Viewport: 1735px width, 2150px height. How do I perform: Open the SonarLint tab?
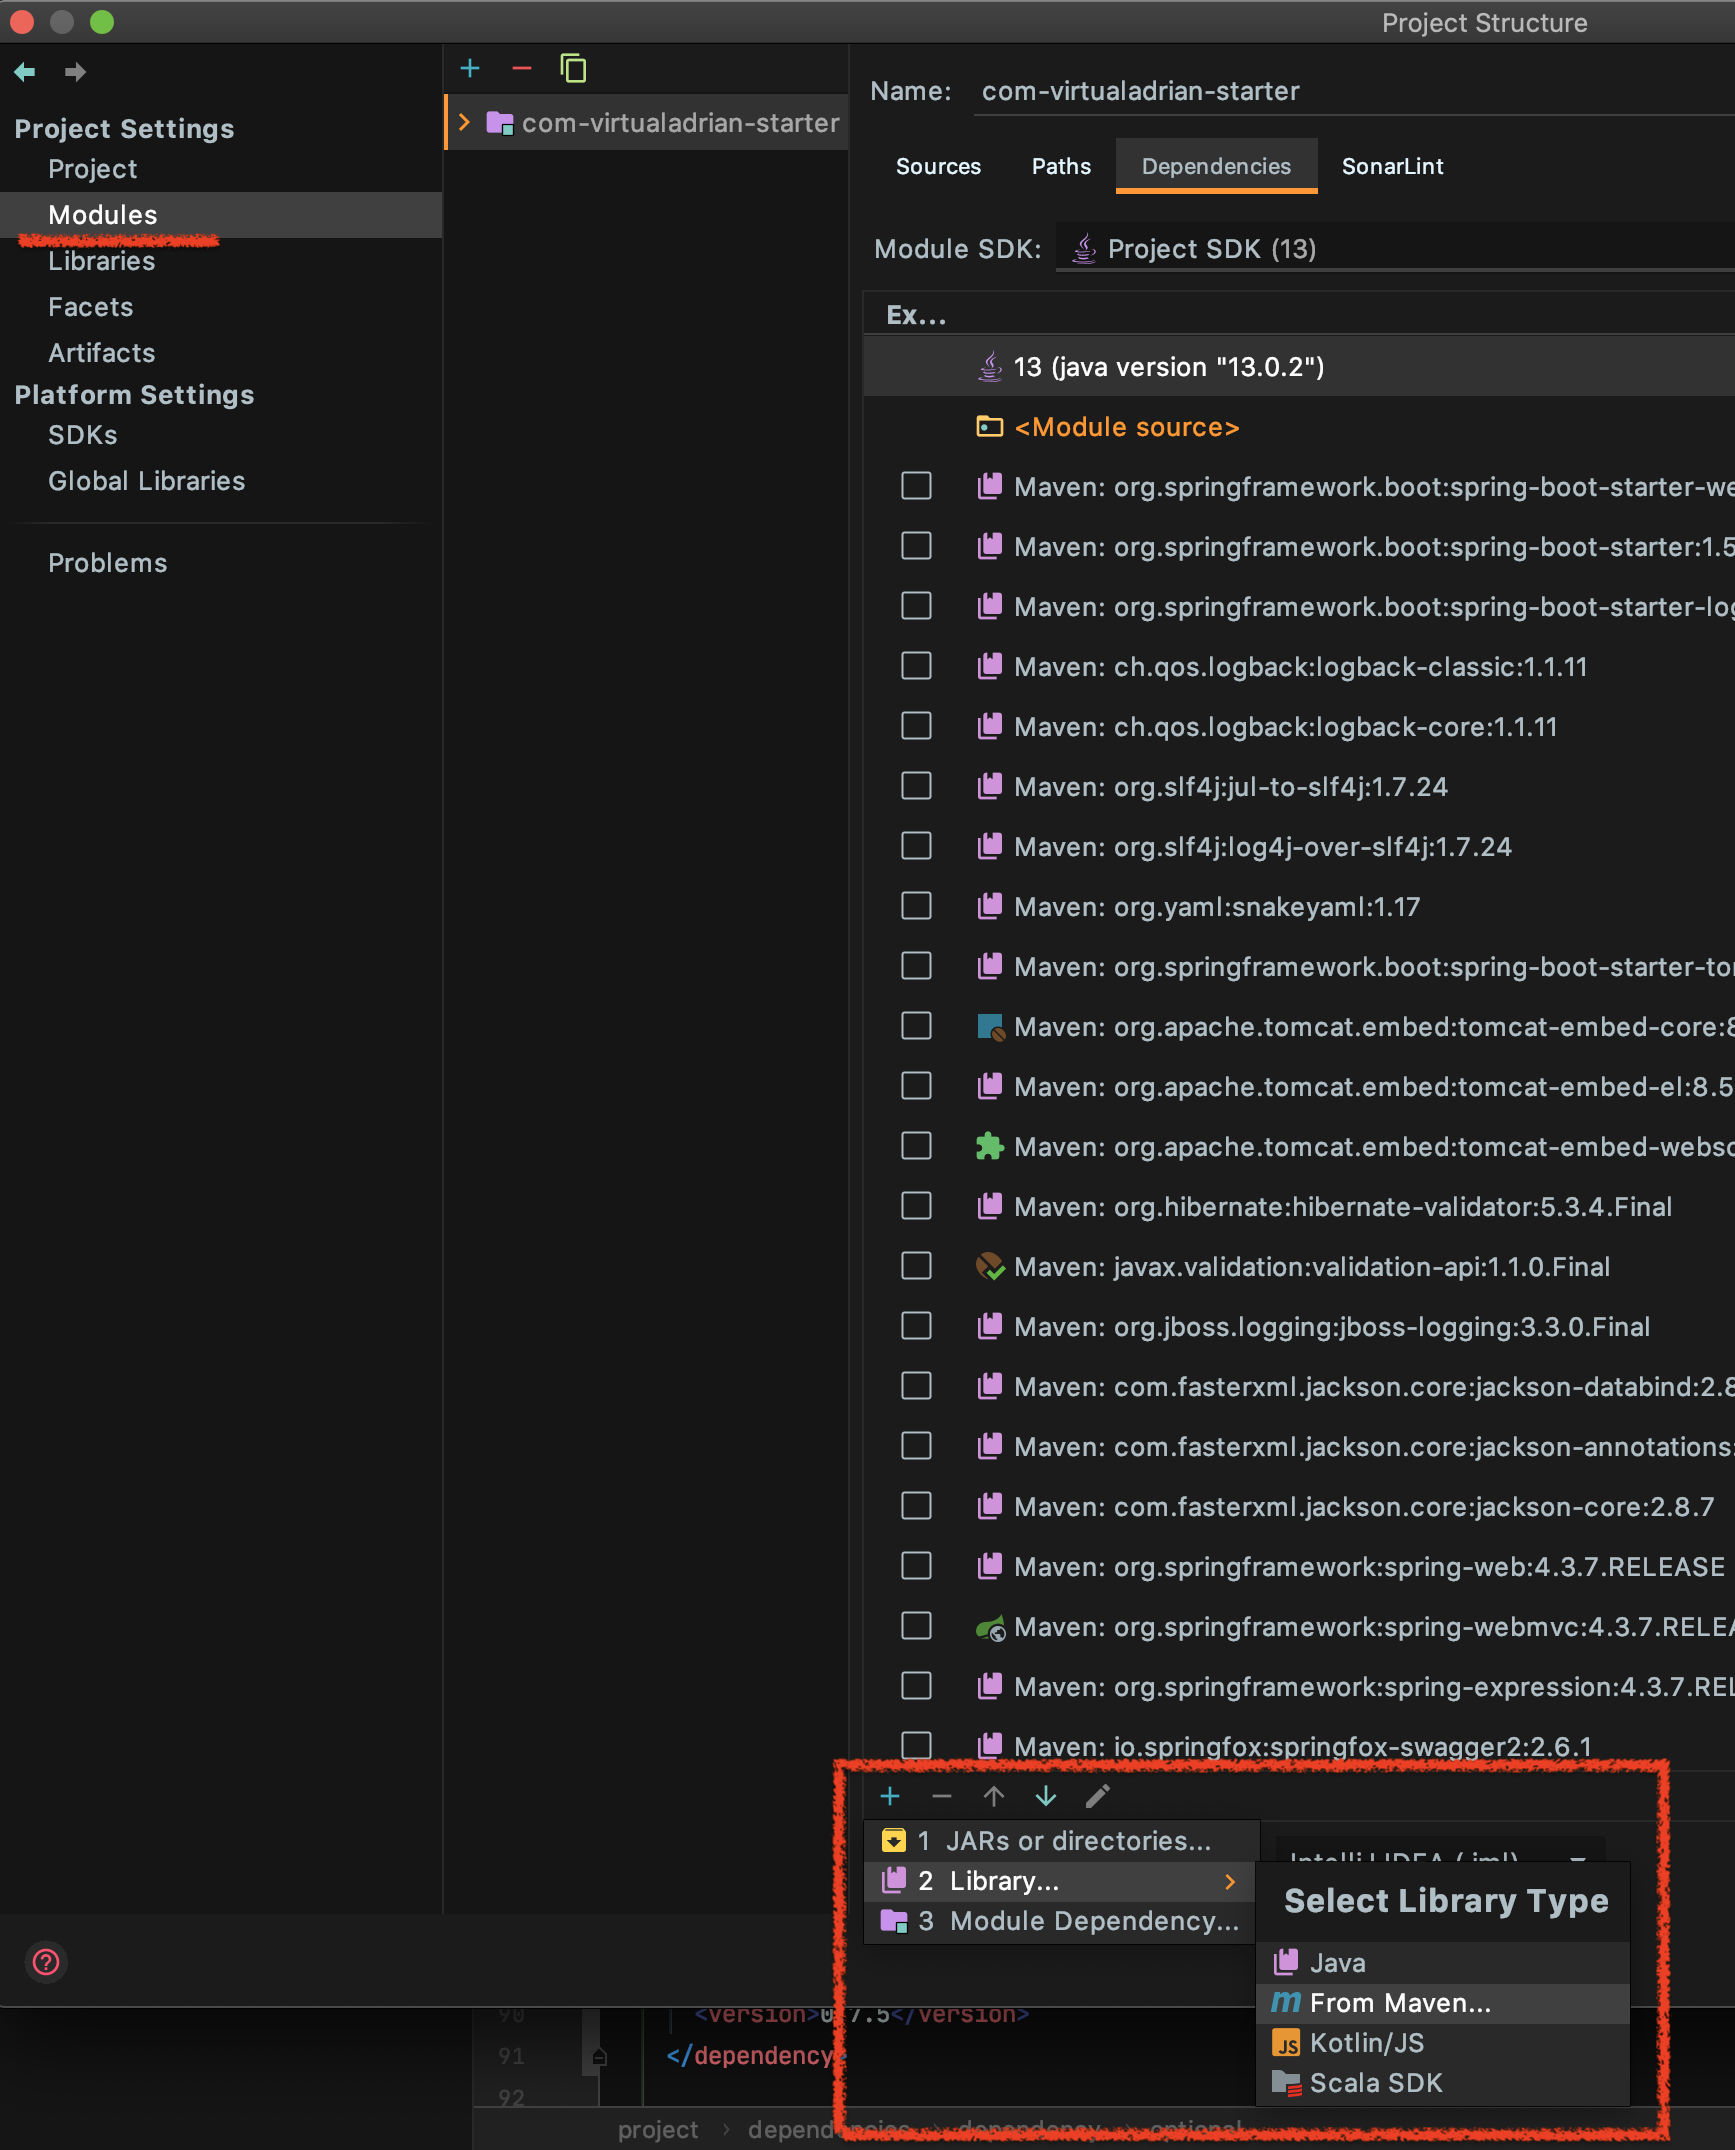coord(1392,166)
